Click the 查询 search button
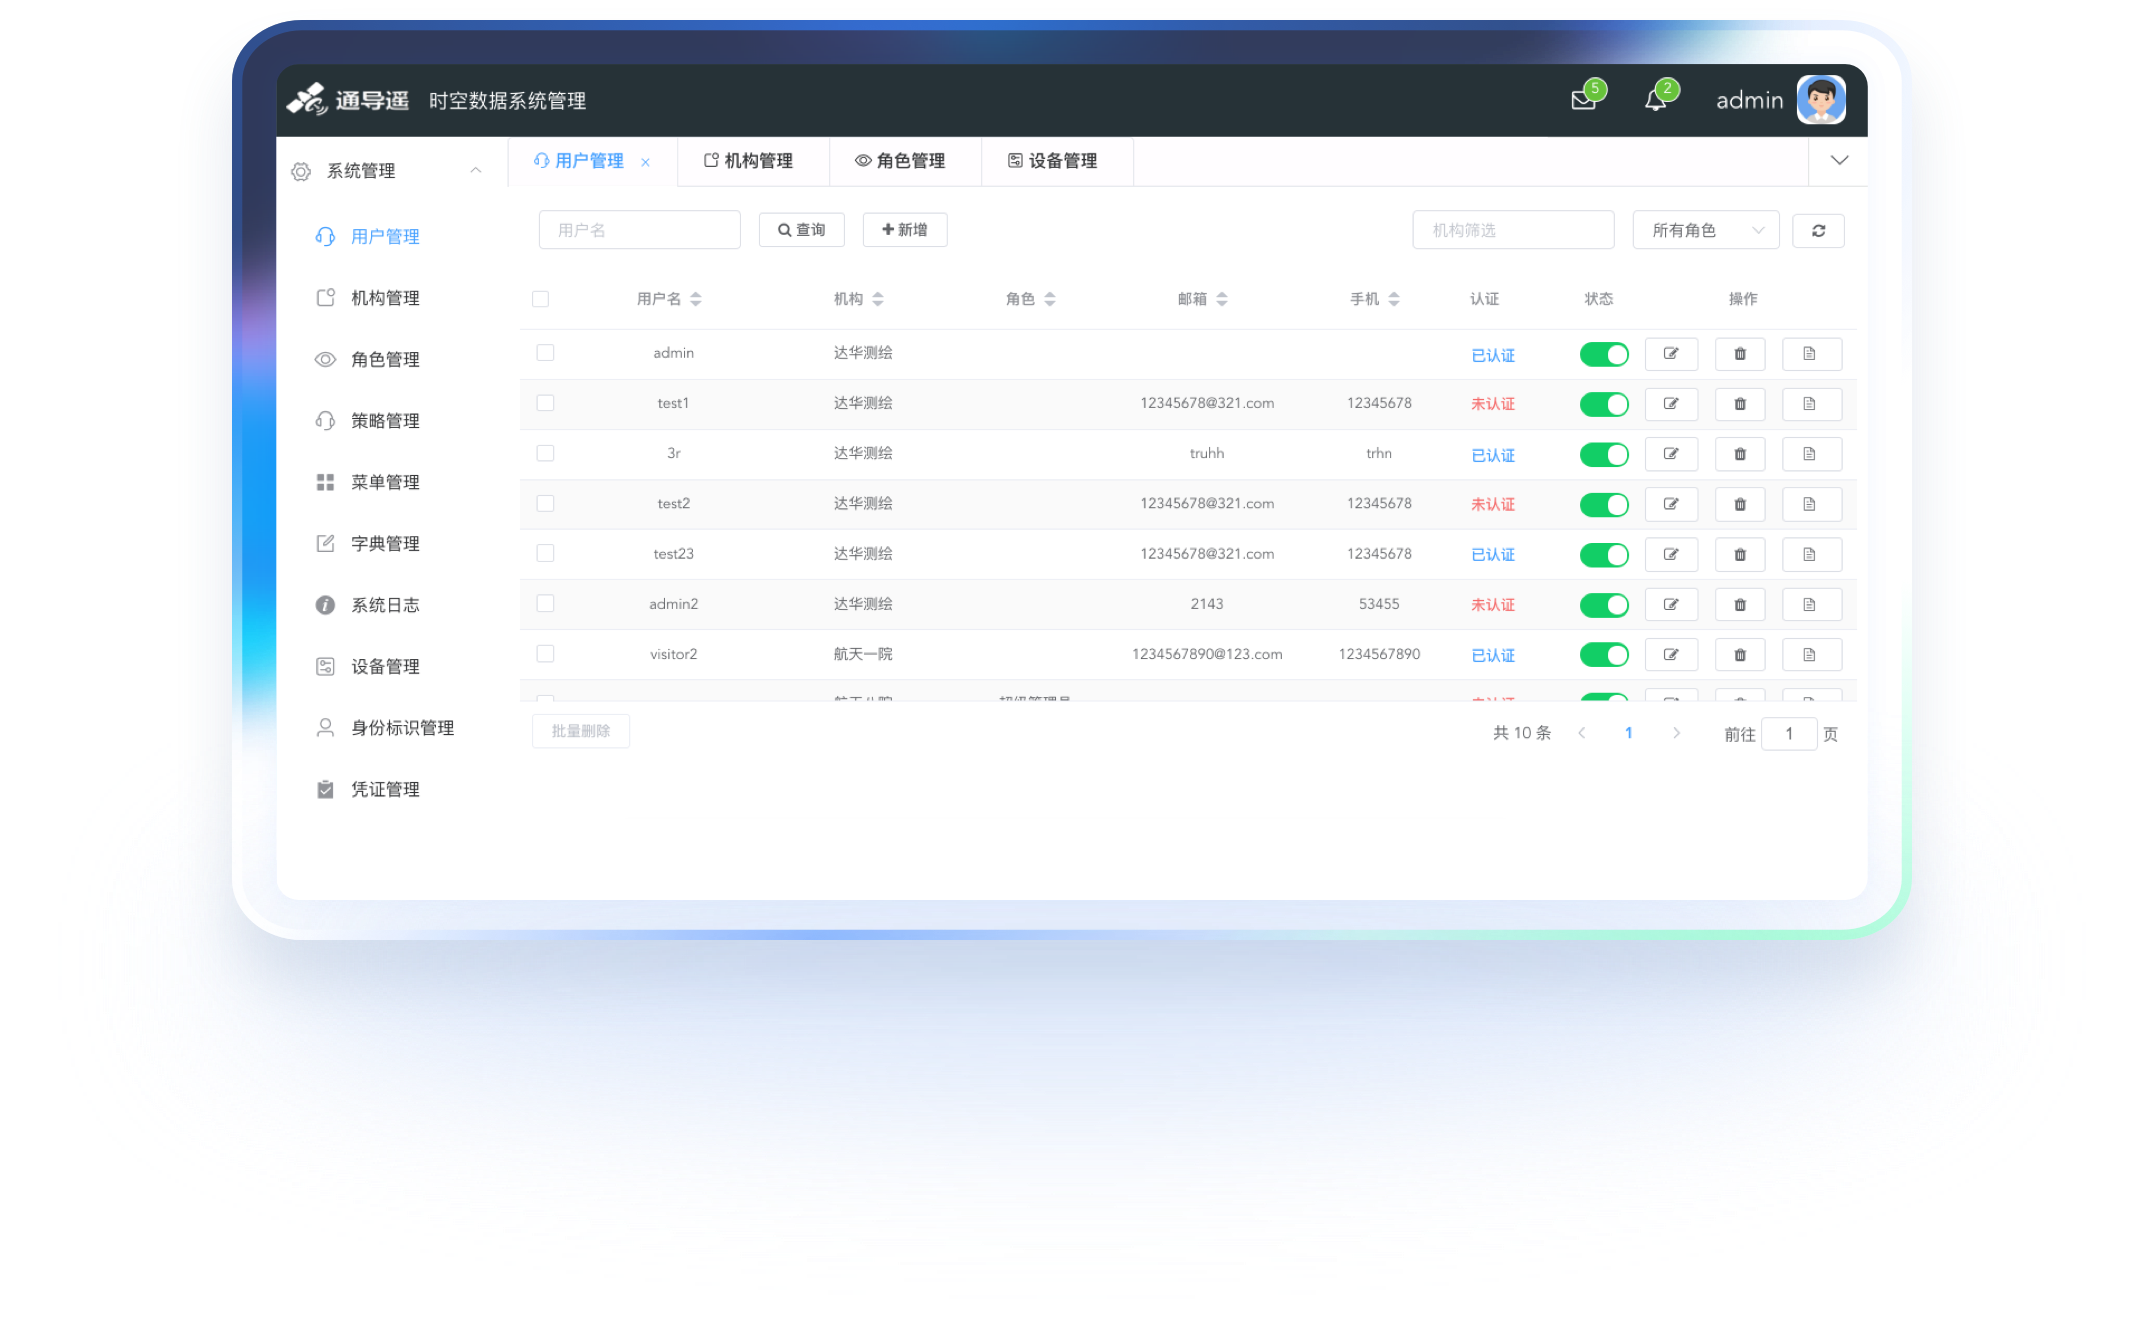This screenshot has height=1336, width=2144. [801, 230]
